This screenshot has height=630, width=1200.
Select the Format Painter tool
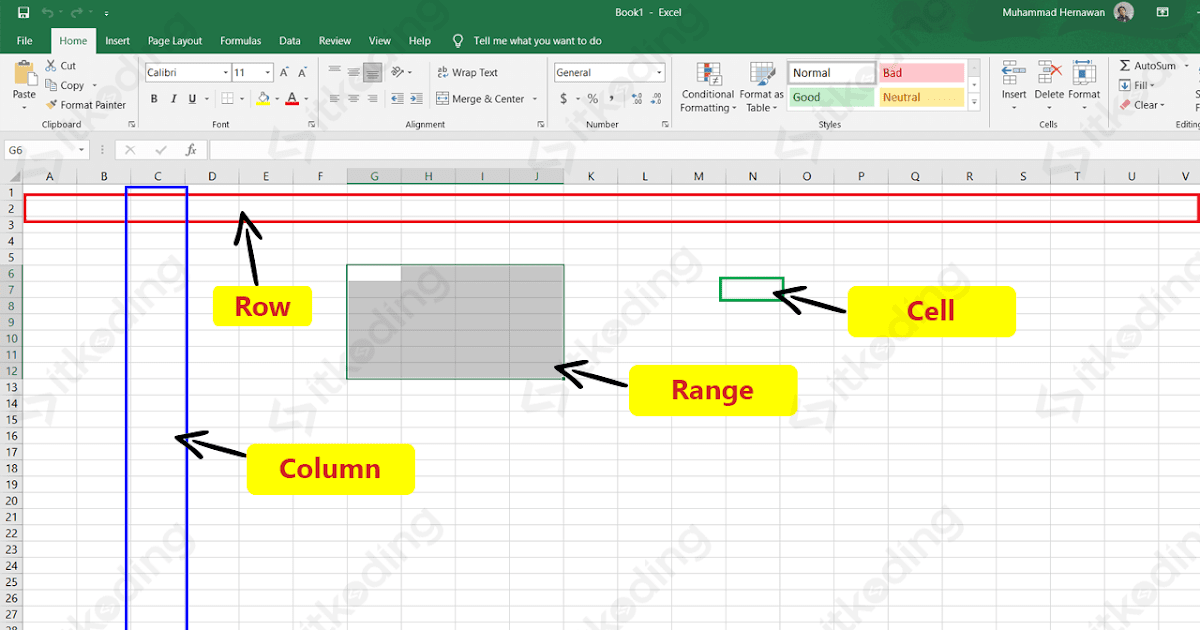[87, 104]
